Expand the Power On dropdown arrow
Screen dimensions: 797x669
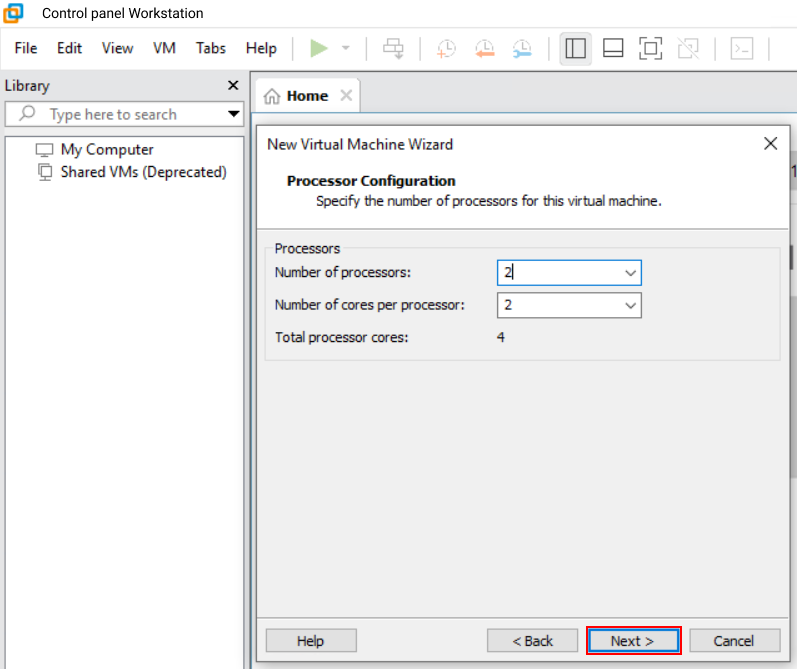(x=346, y=48)
